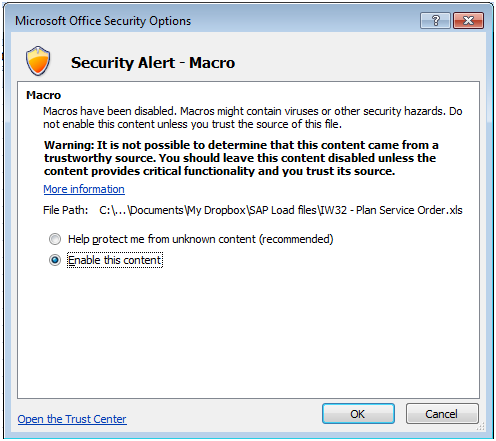Image resolution: width=496 pixels, height=441 pixels.
Task: Click the 'Help protect me from unknown content' label
Action: click(x=200, y=239)
